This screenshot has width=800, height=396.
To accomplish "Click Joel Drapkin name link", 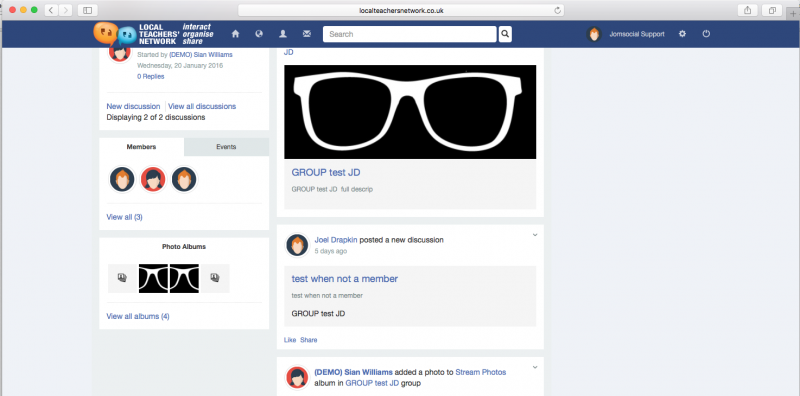I will 336,240.
